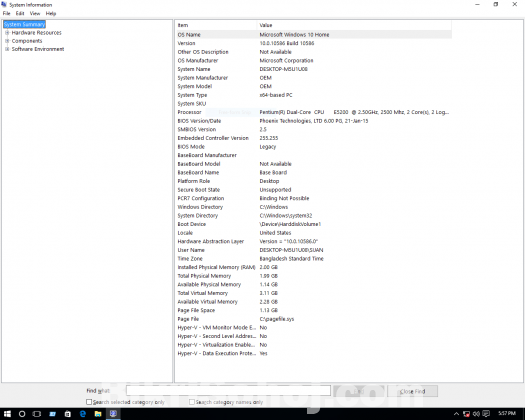The image size is (525, 420).
Task: Select Hyper-V VM Monitor Mode row
Action: click(x=314, y=328)
